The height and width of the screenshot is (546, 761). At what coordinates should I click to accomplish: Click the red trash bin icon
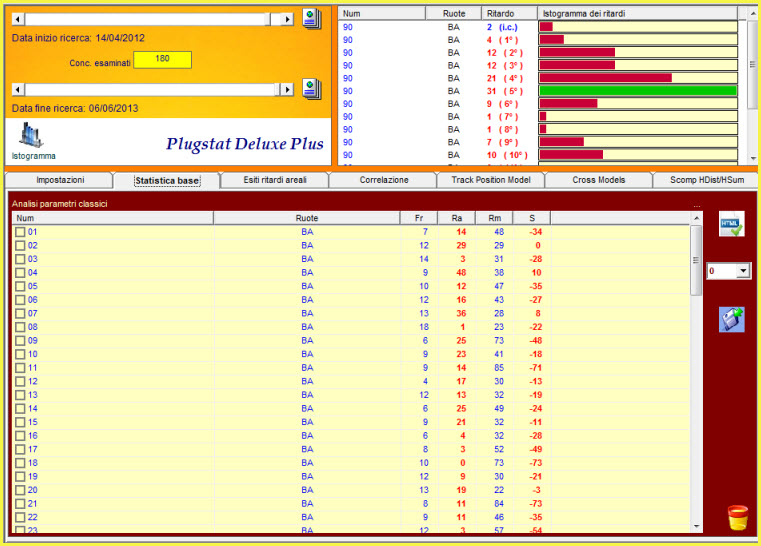(737, 517)
